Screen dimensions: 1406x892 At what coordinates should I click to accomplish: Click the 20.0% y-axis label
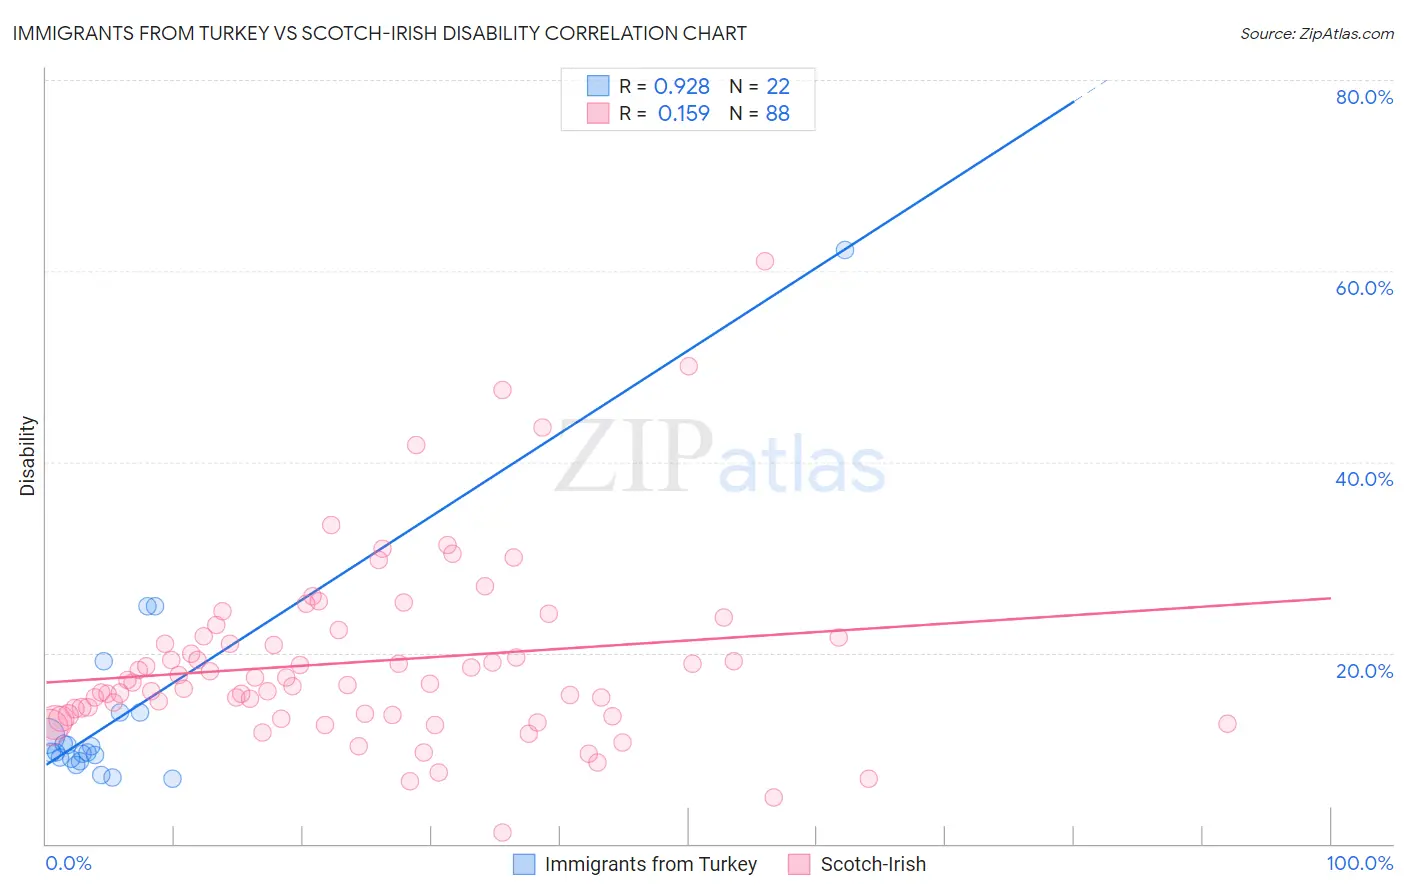pyautogui.click(x=1364, y=671)
